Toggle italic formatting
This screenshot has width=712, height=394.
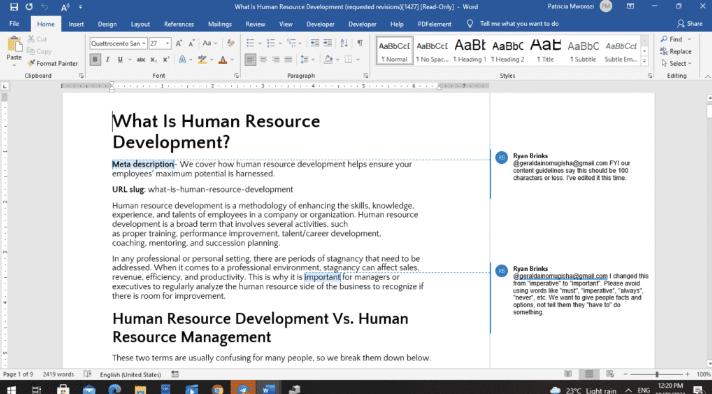coord(108,59)
